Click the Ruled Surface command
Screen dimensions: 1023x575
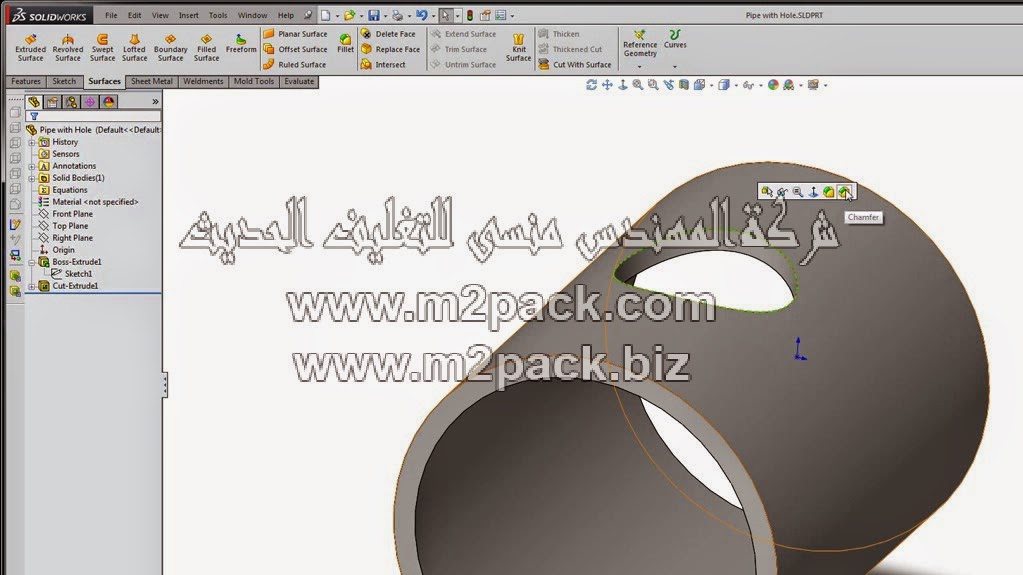pyautogui.click(x=295, y=65)
